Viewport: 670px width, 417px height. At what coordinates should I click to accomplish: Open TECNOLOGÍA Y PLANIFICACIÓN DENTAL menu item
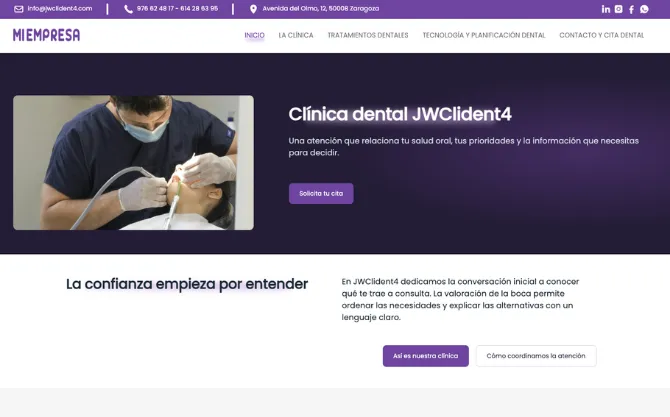point(484,35)
